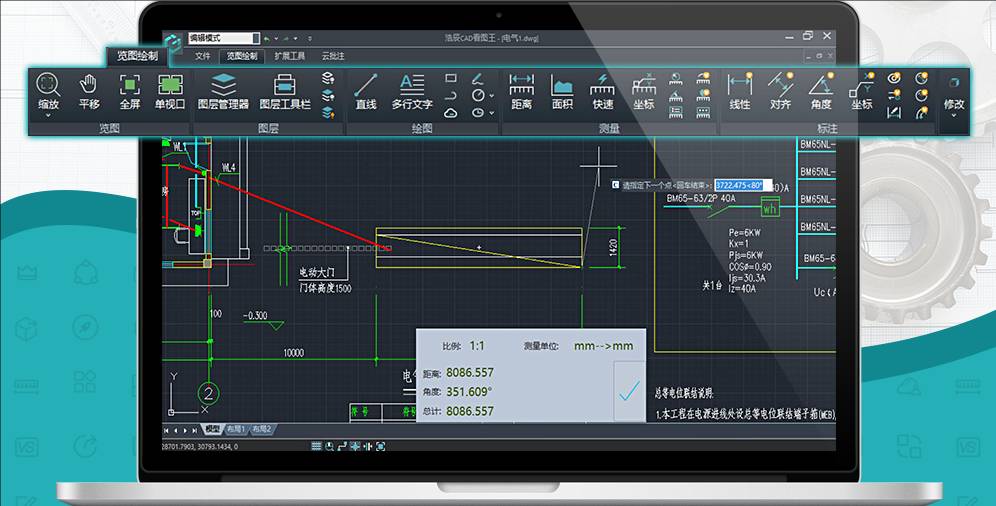Confirm measurement with the checkmark button

coord(629,392)
